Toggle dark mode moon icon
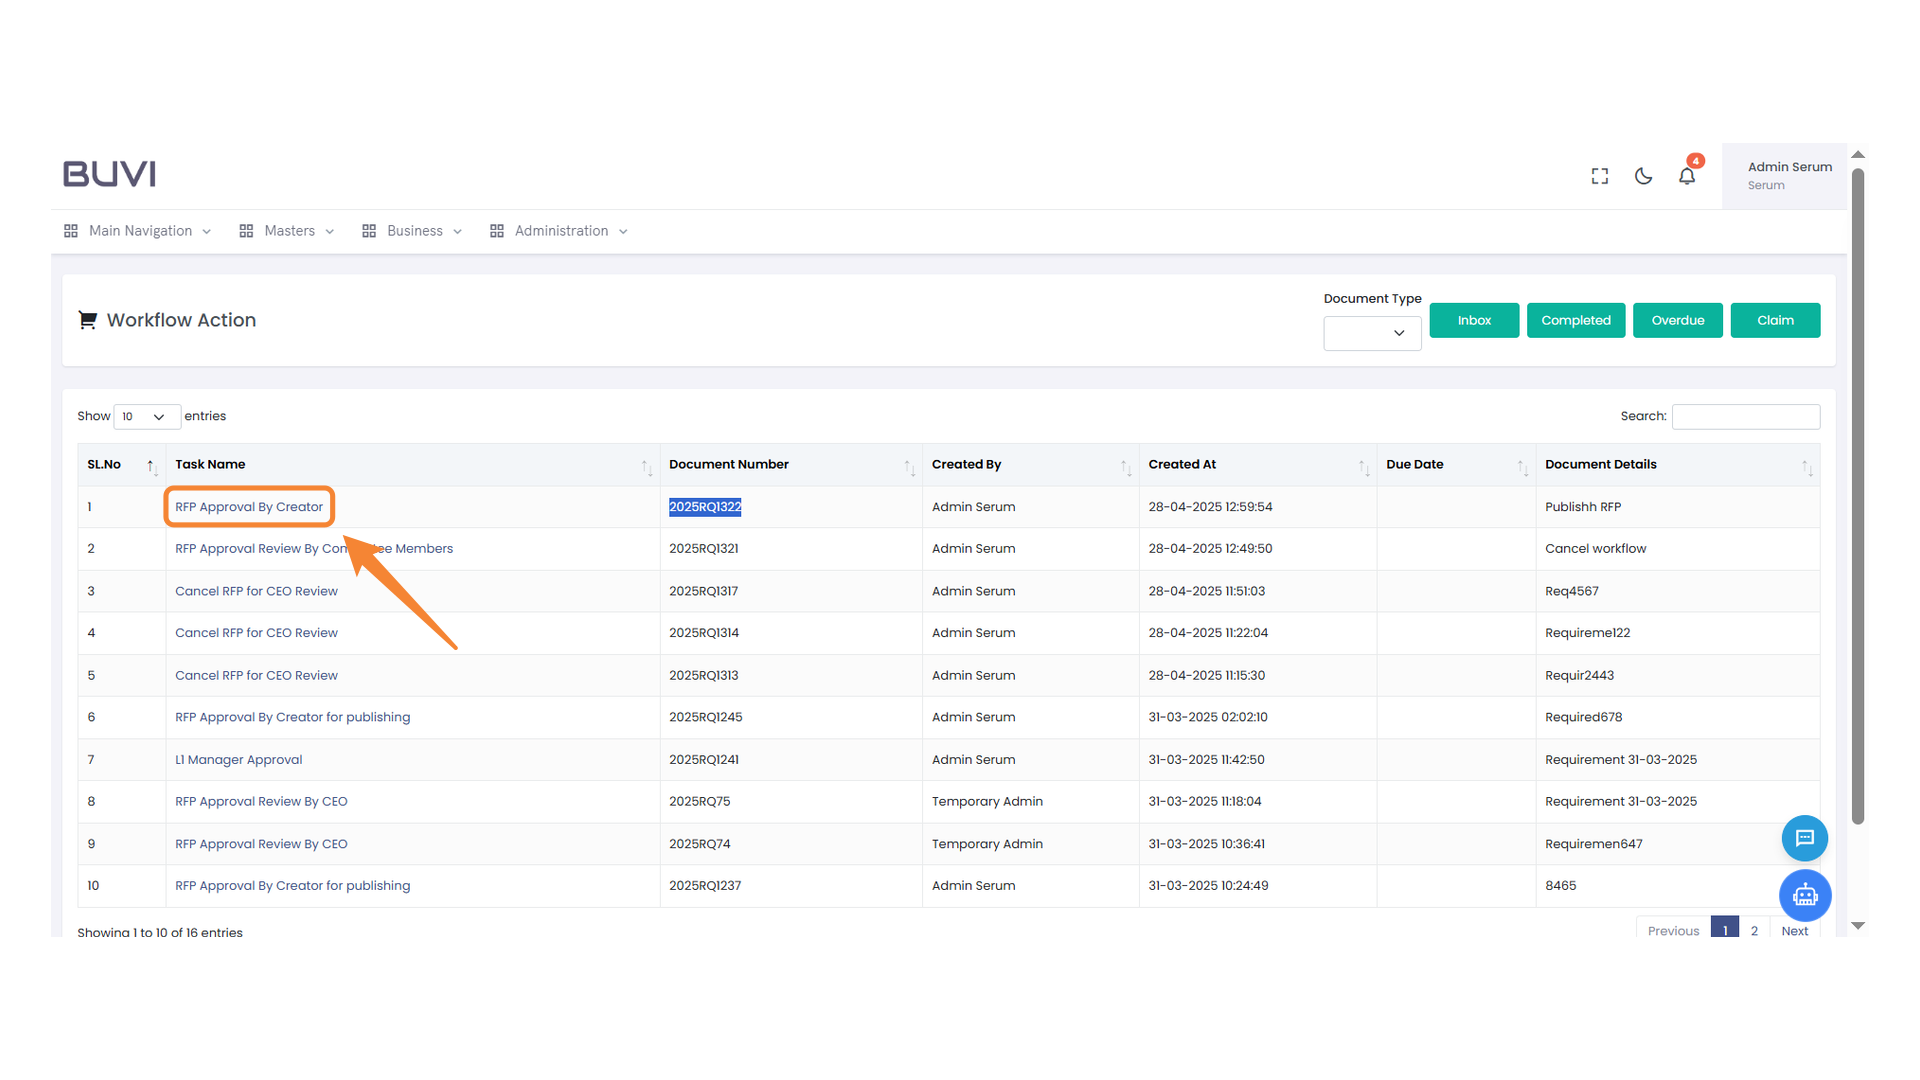Viewport: 1920px width, 1080px height. 1643,176
